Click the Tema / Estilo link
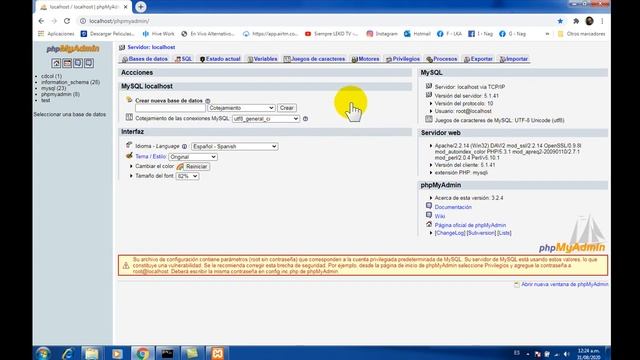640x360 pixels. pyautogui.click(x=150, y=157)
